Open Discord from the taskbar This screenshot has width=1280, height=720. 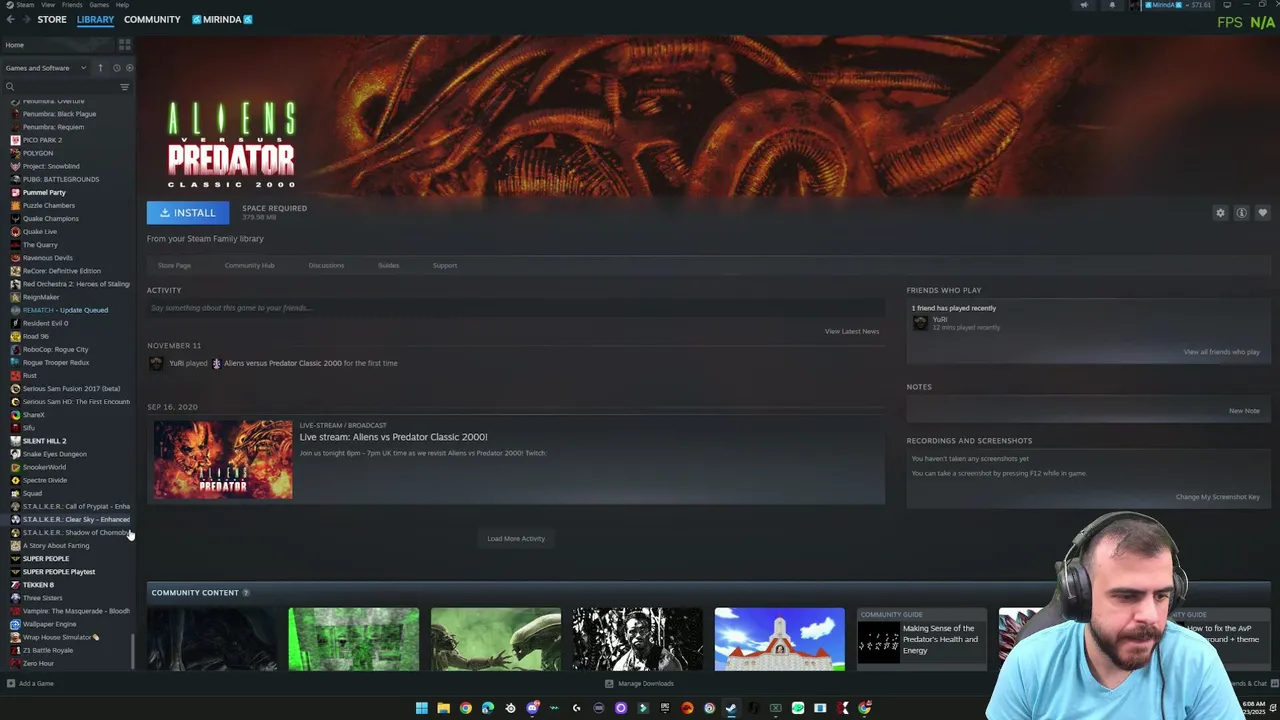pyautogui.click(x=532, y=708)
